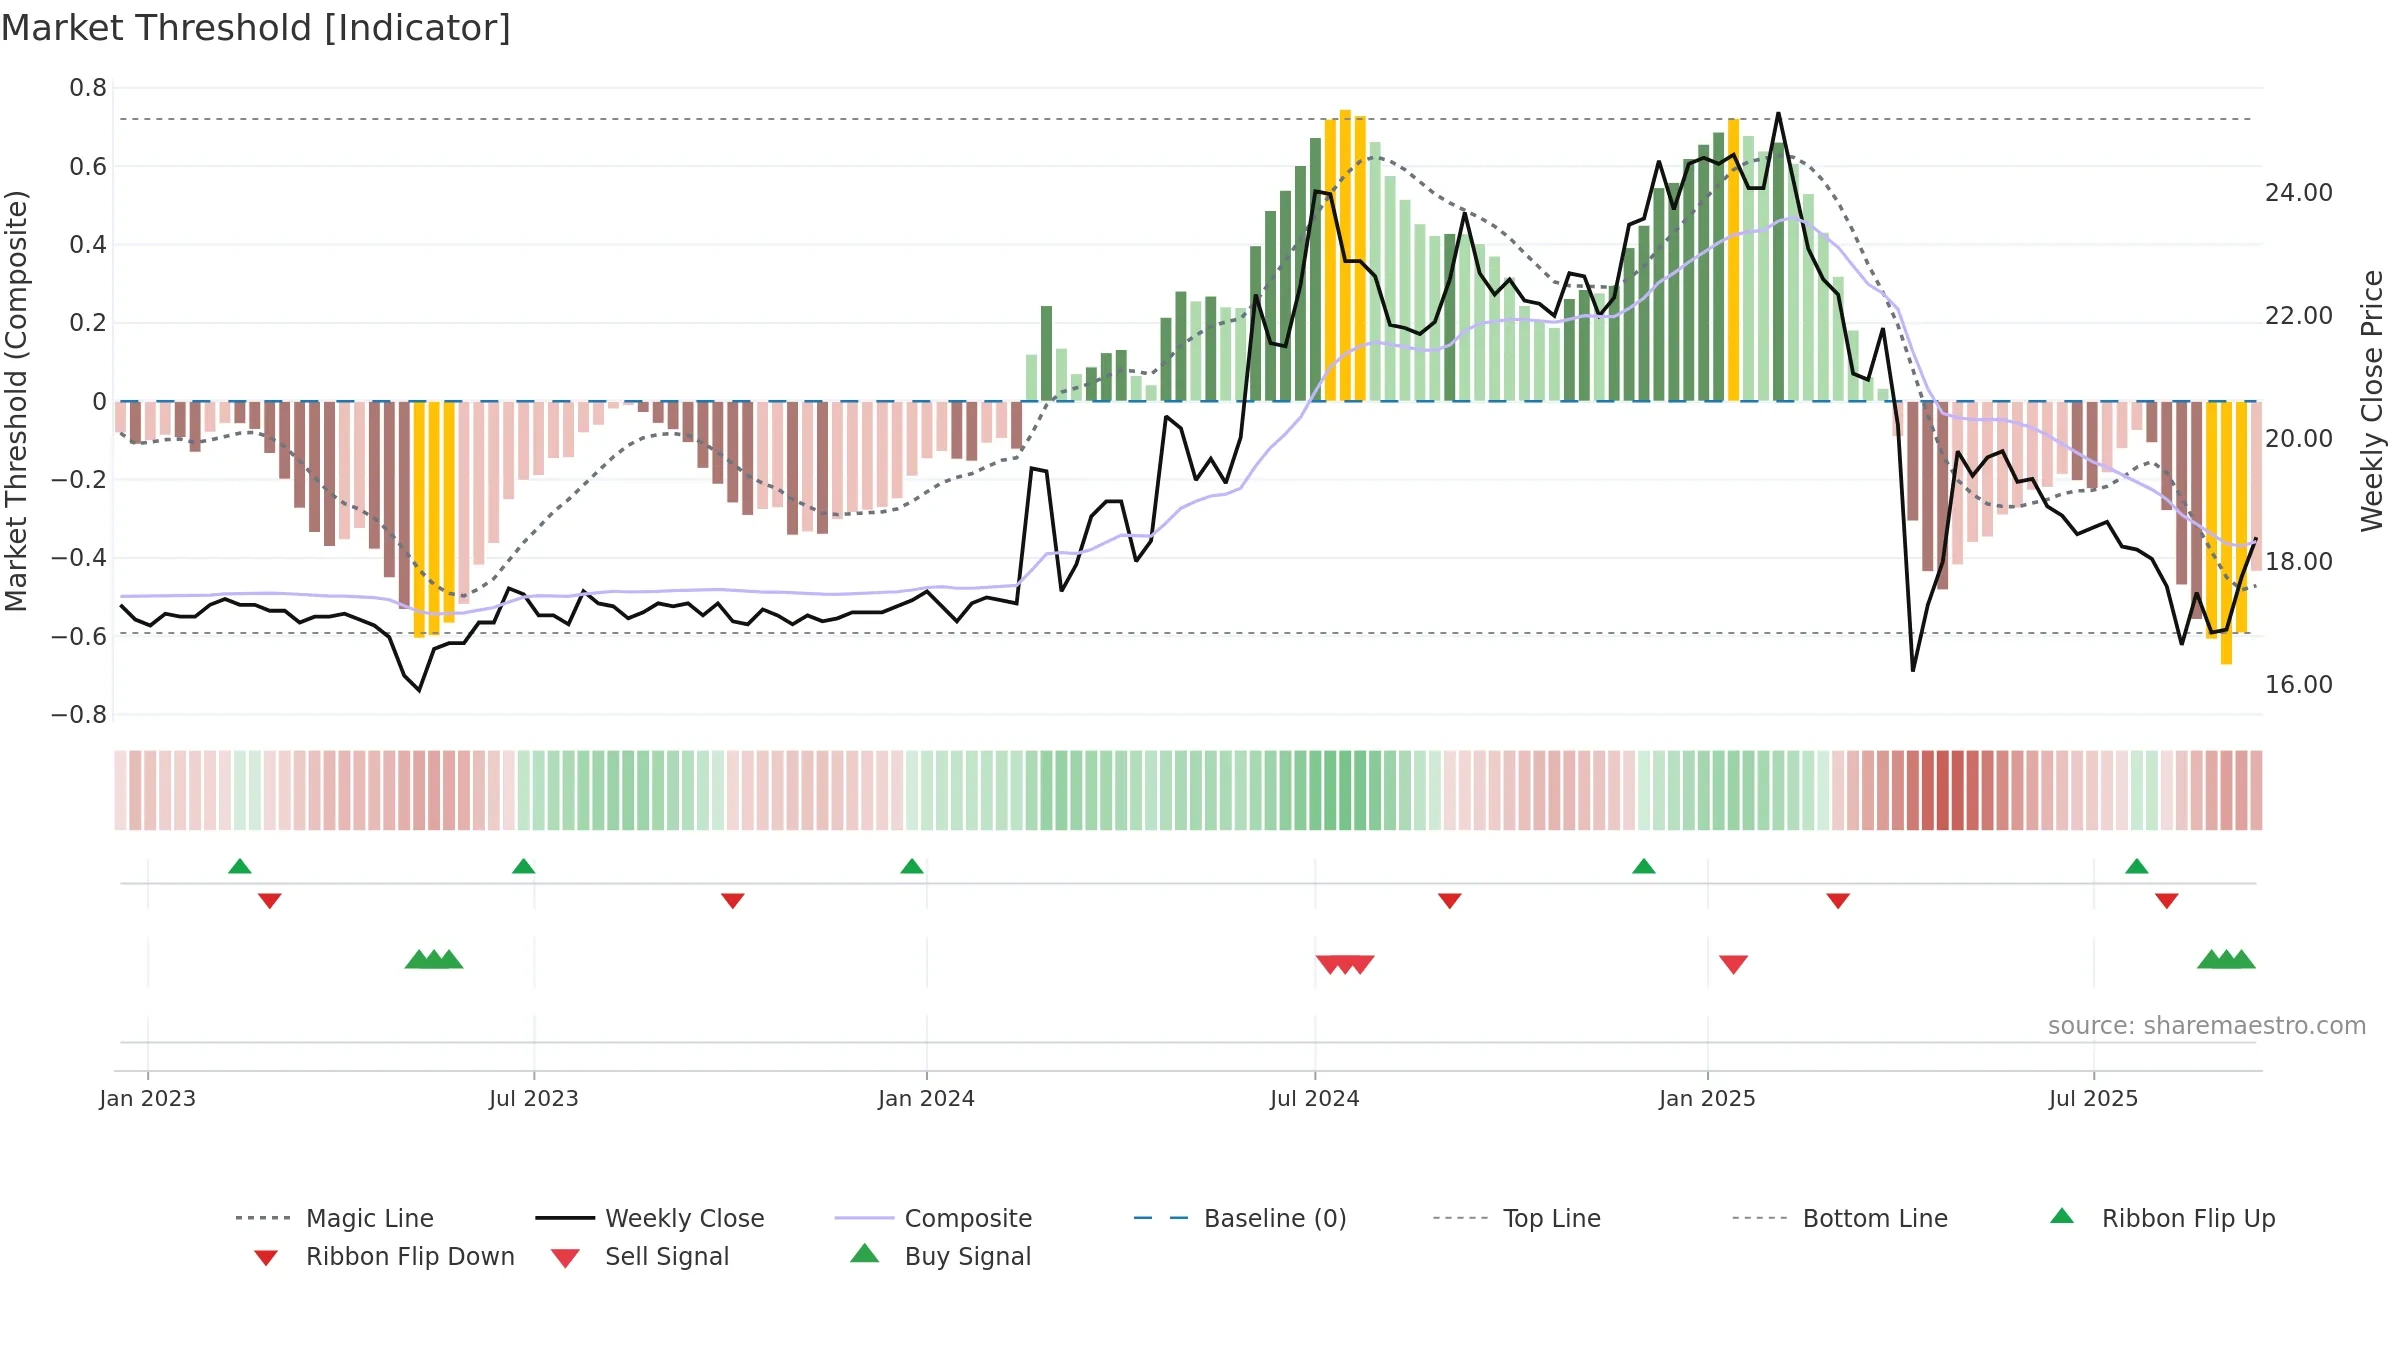
Task: Toggle the Sell Signal legend entry
Action: 640,1256
